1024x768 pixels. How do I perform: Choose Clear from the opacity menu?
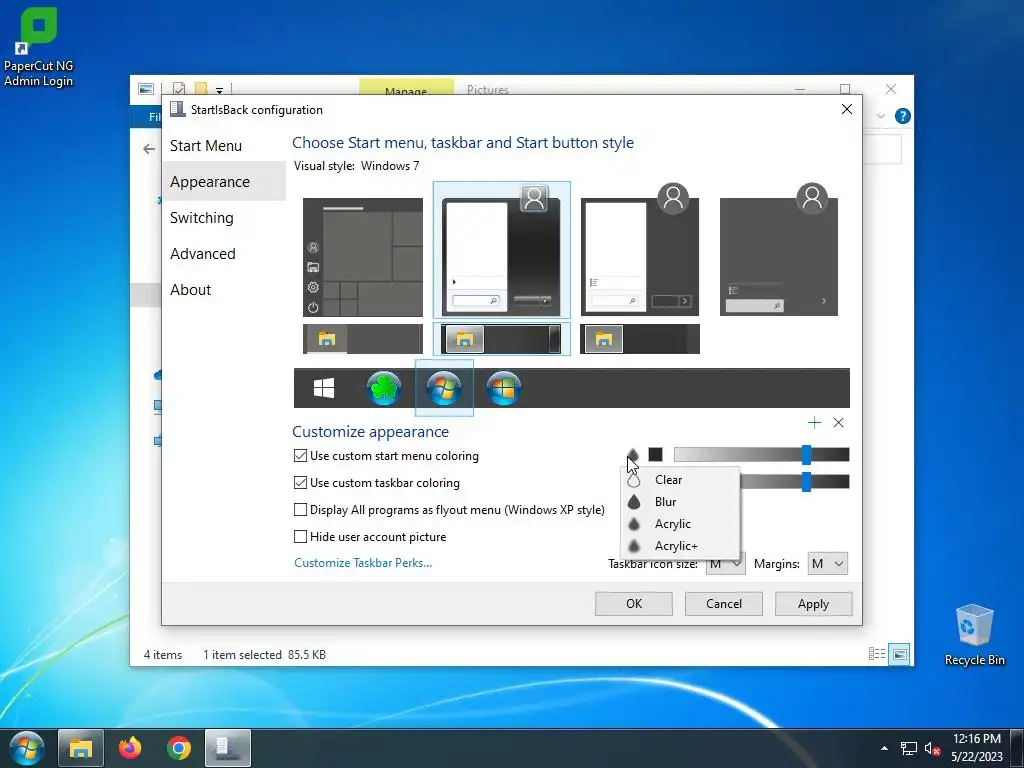pos(680,480)
